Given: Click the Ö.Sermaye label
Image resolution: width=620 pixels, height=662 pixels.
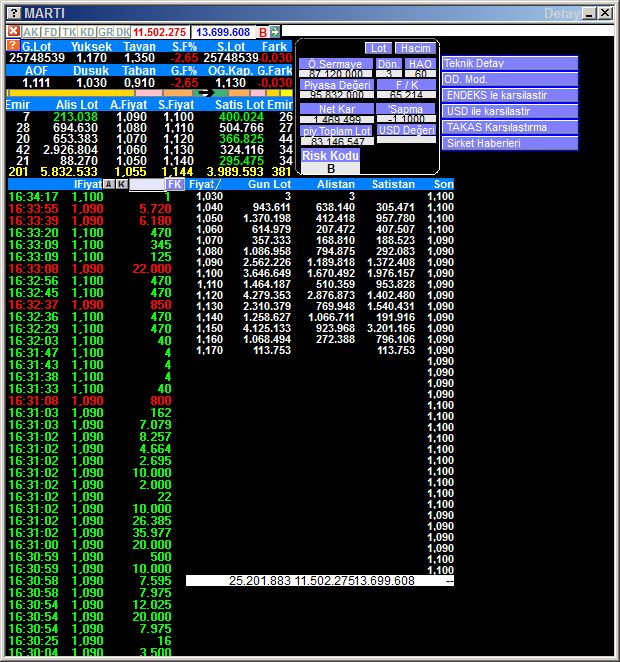Looking at the screenshot, I should (x=336, y=64).
